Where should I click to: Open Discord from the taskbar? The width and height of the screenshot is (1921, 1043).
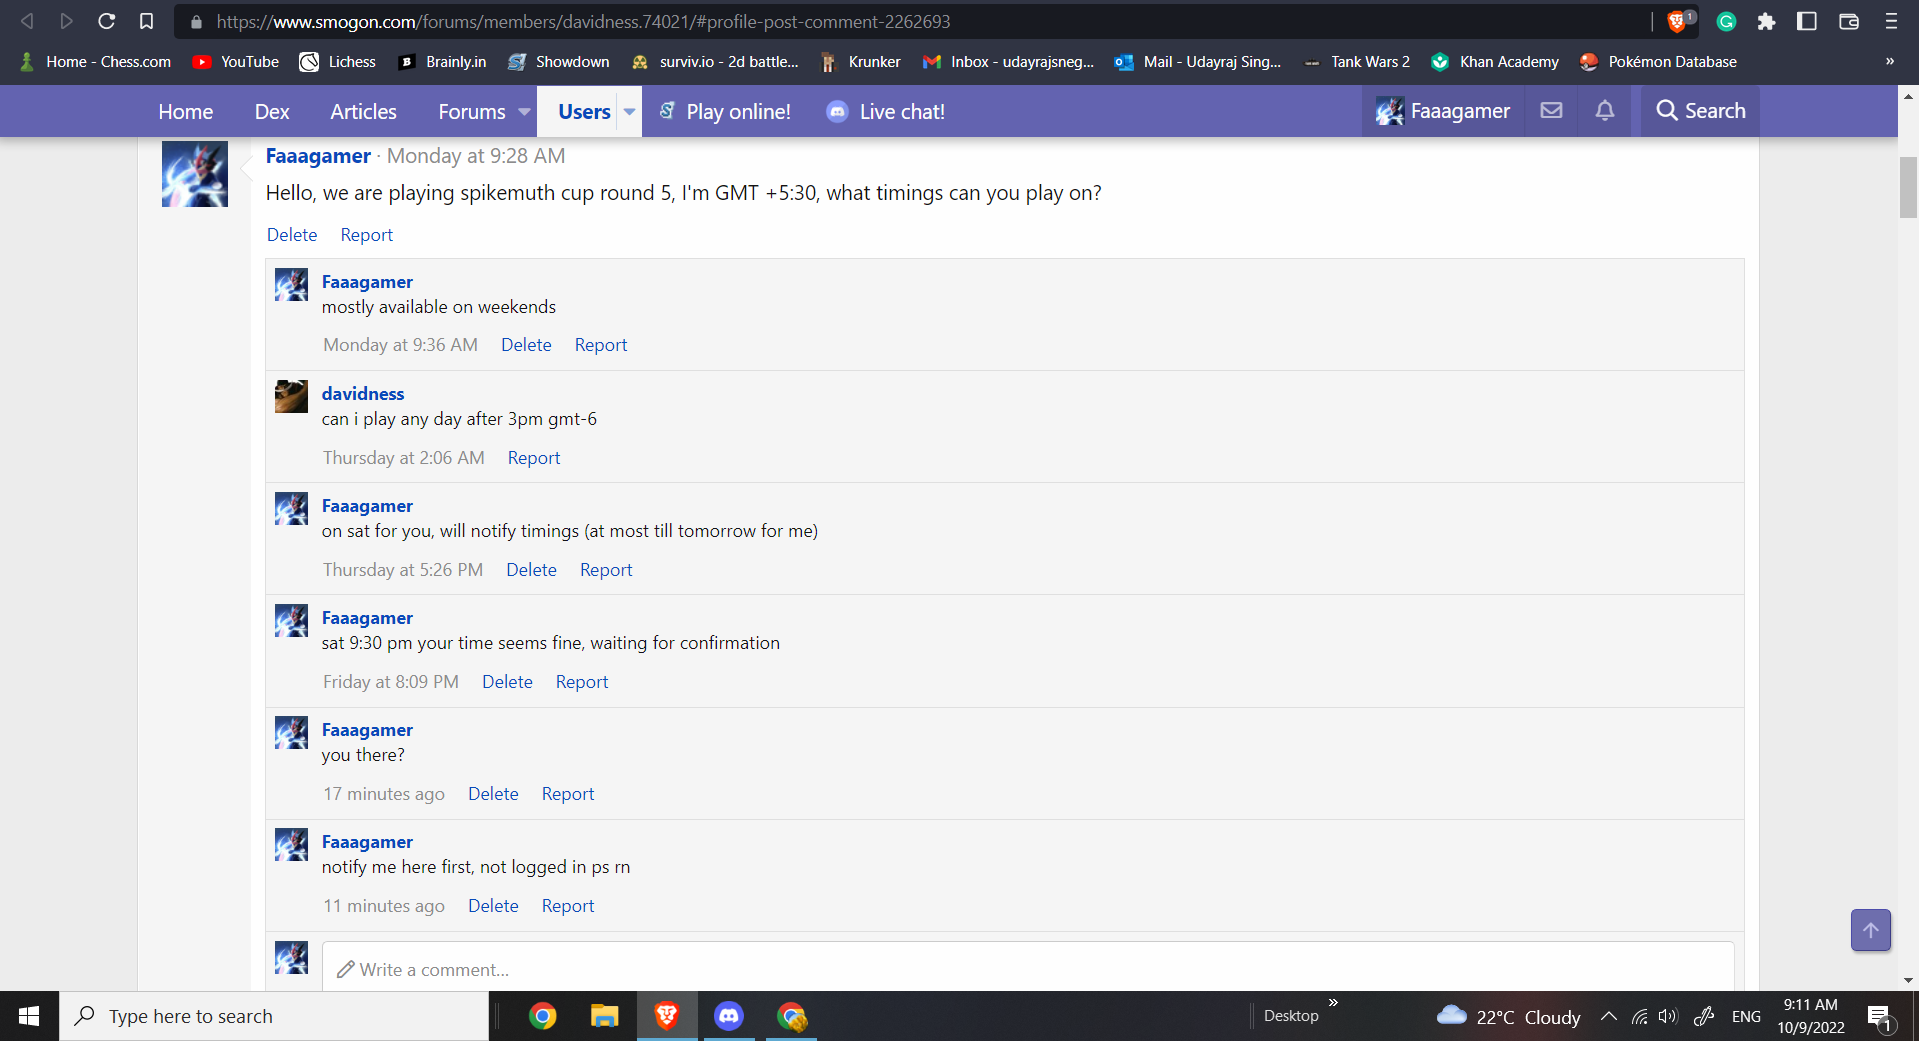point(729,1016)
